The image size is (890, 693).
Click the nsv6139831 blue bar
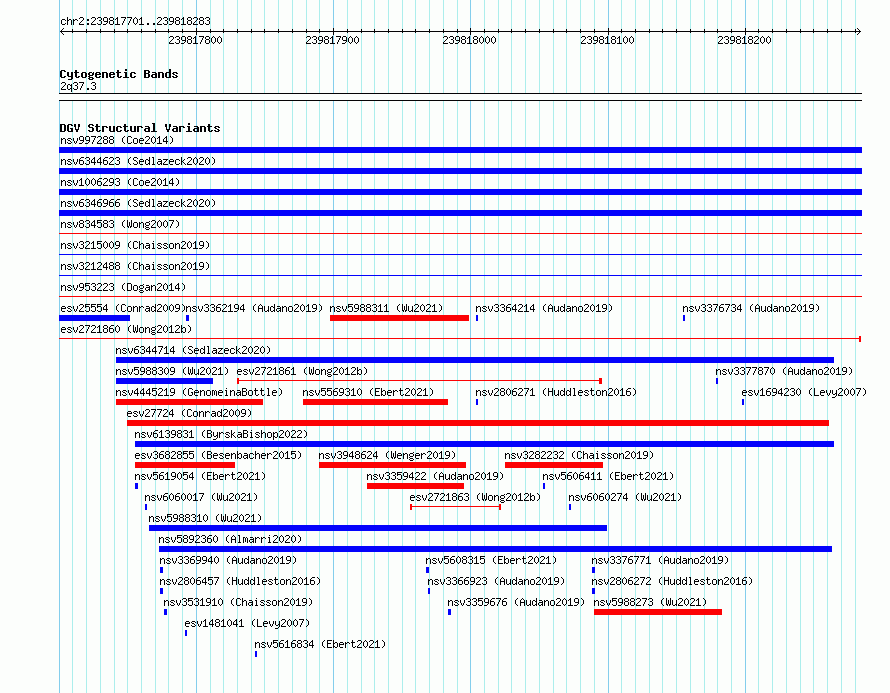click(484, 444)
